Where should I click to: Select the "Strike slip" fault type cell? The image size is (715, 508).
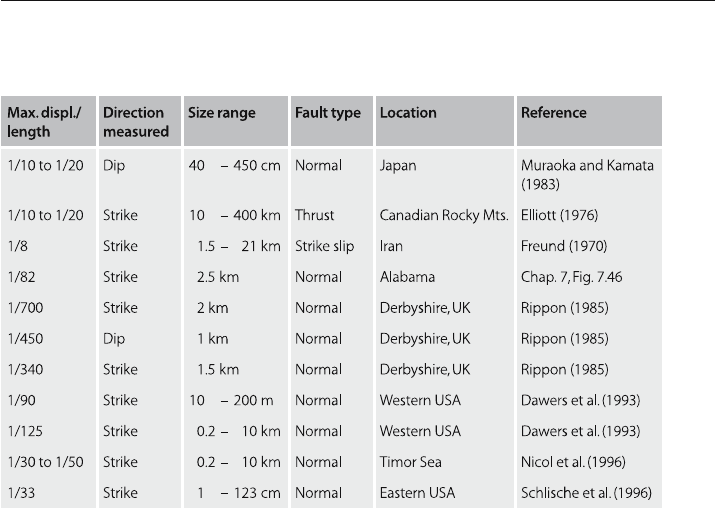[x=324, y=246]
